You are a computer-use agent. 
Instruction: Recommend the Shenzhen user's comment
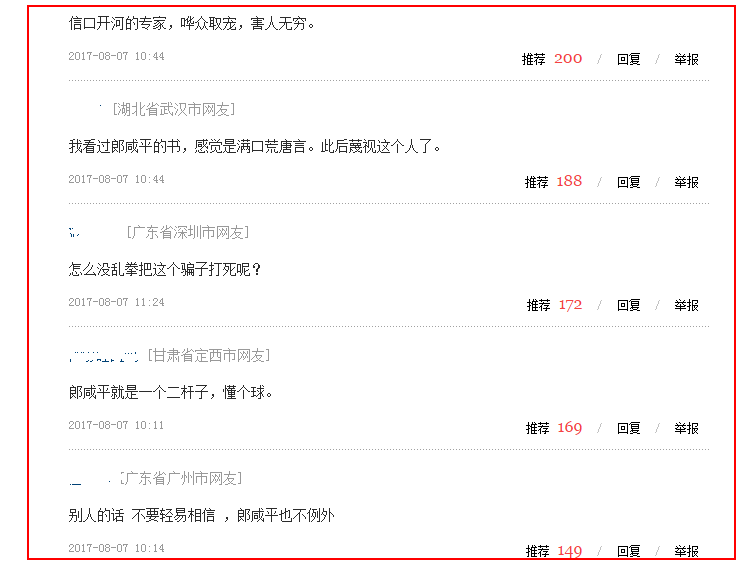538,305
